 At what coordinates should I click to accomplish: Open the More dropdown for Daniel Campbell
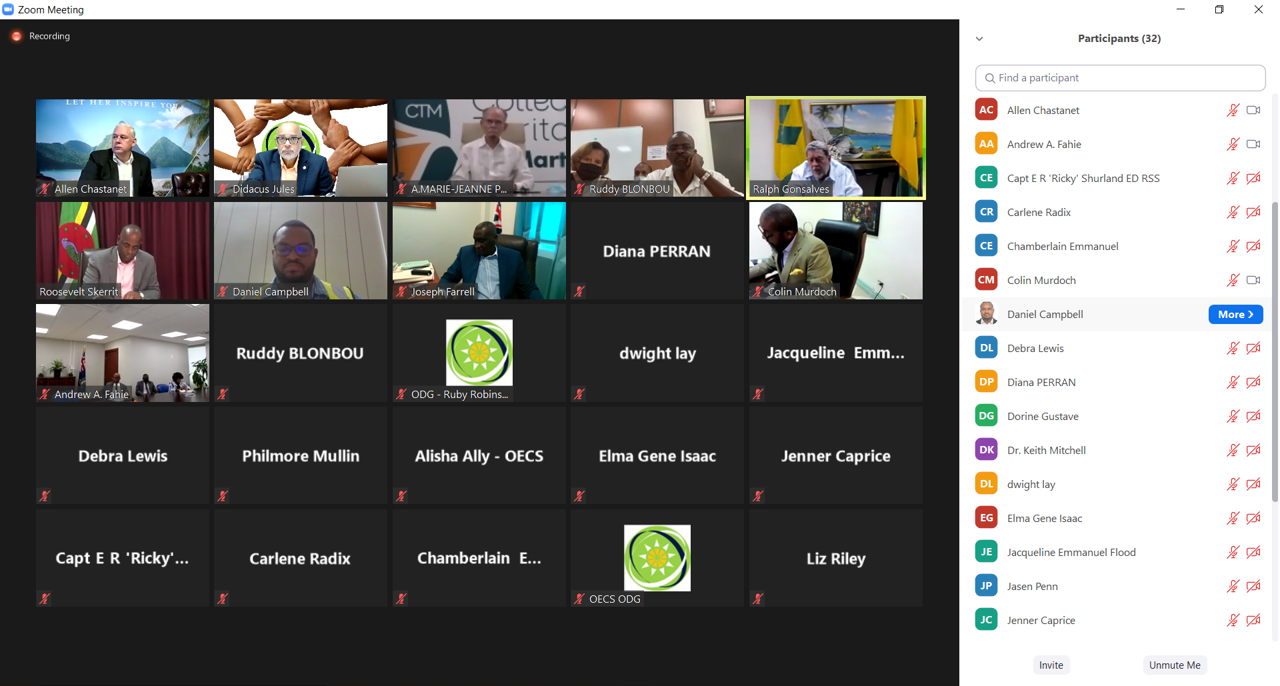(x=1236, y=314)
